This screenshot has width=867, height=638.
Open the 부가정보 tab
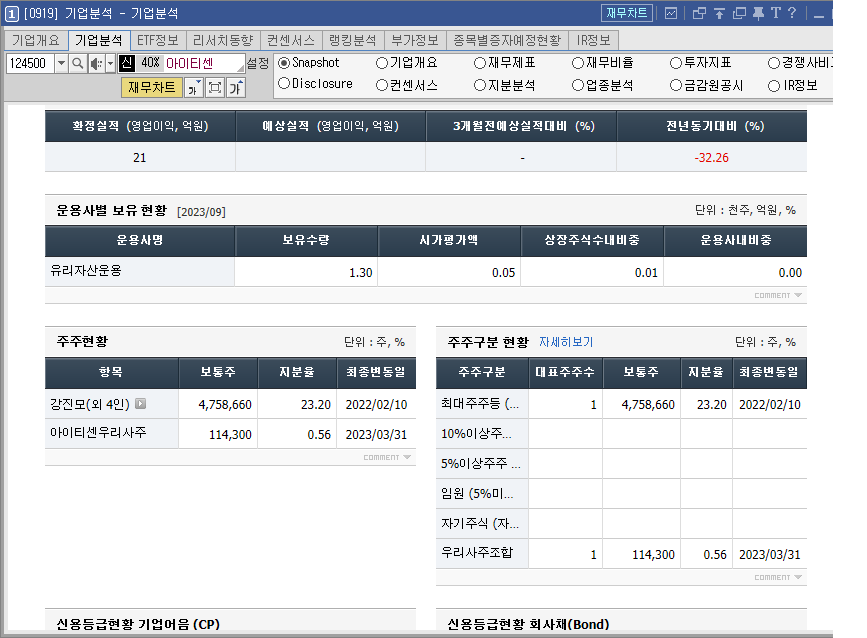pos(415,40)
